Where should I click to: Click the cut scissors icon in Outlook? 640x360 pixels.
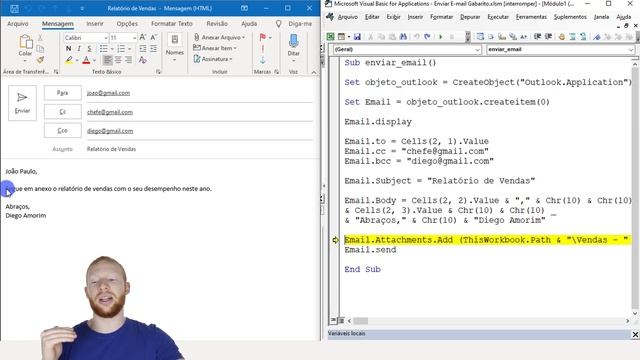pyautogui.click(x=40, y=38)
